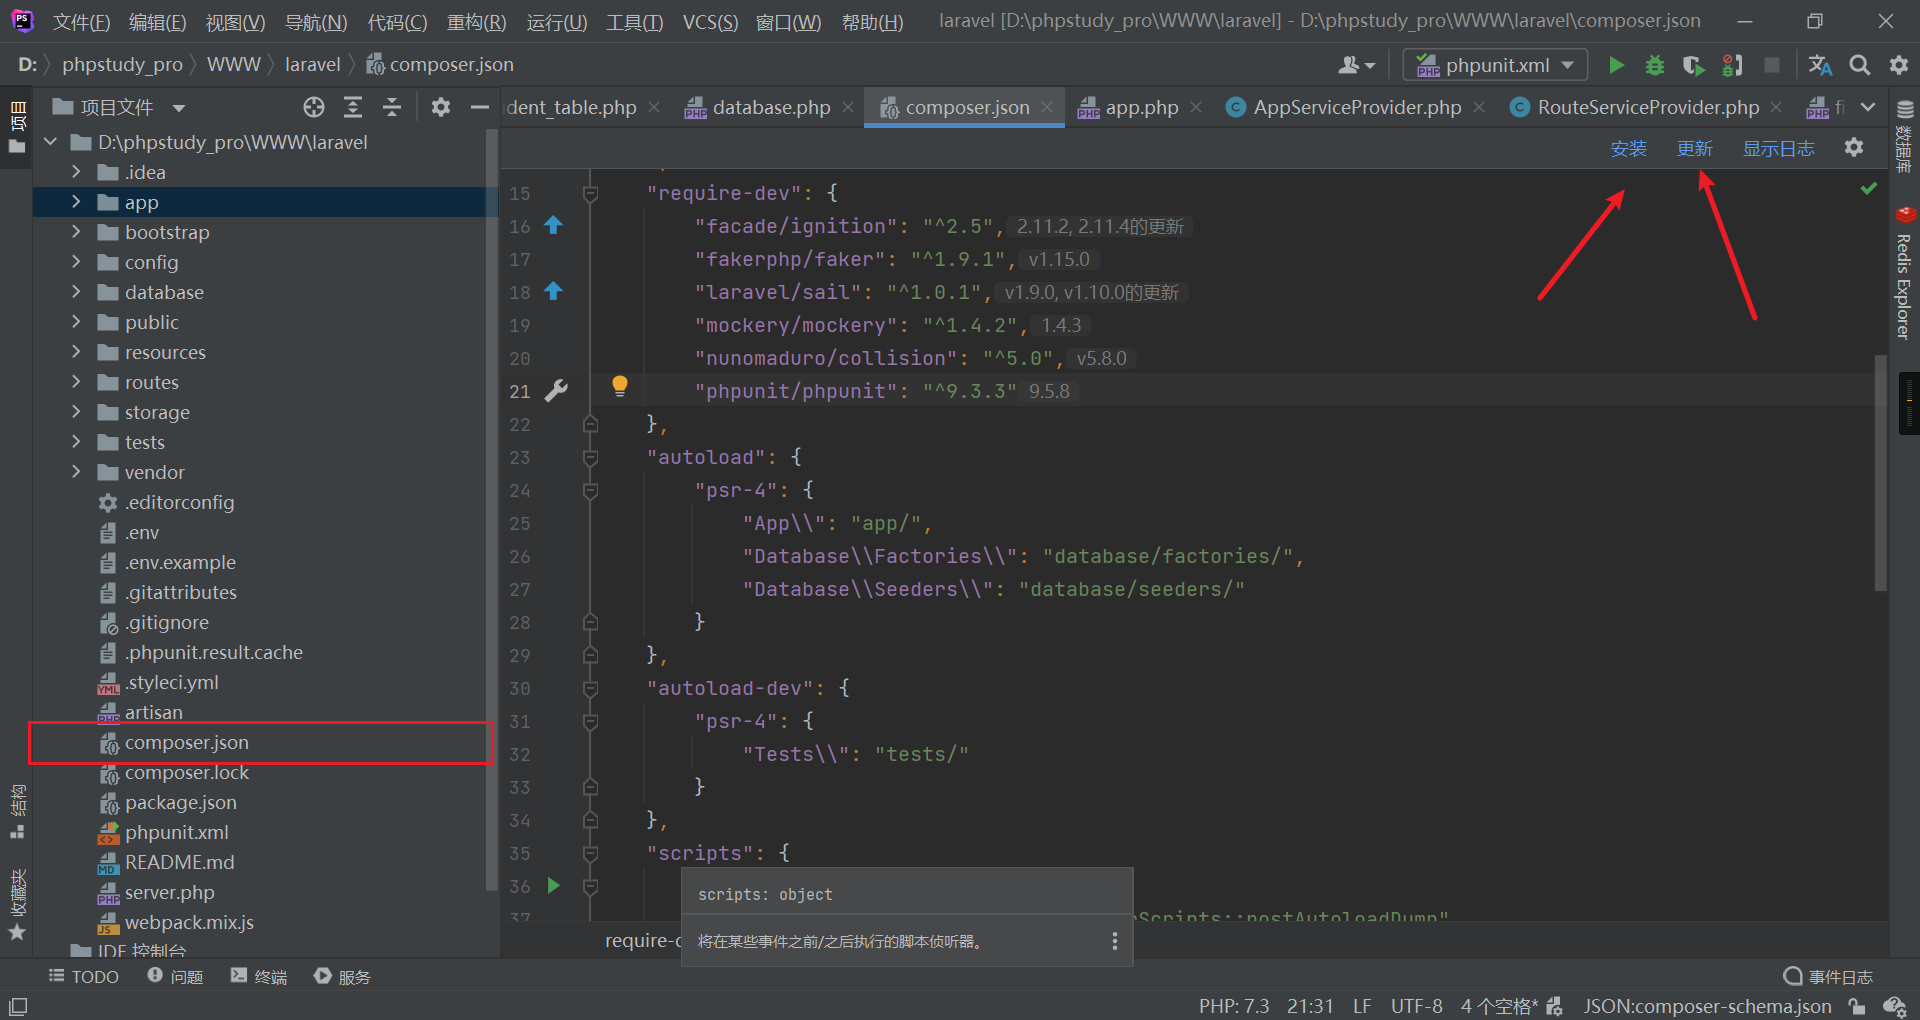The height and width of the screenshot is (1020, 1920).
Task: Select composer.lock file in tree
Action: pyautogui.click(x=186, y=772)
